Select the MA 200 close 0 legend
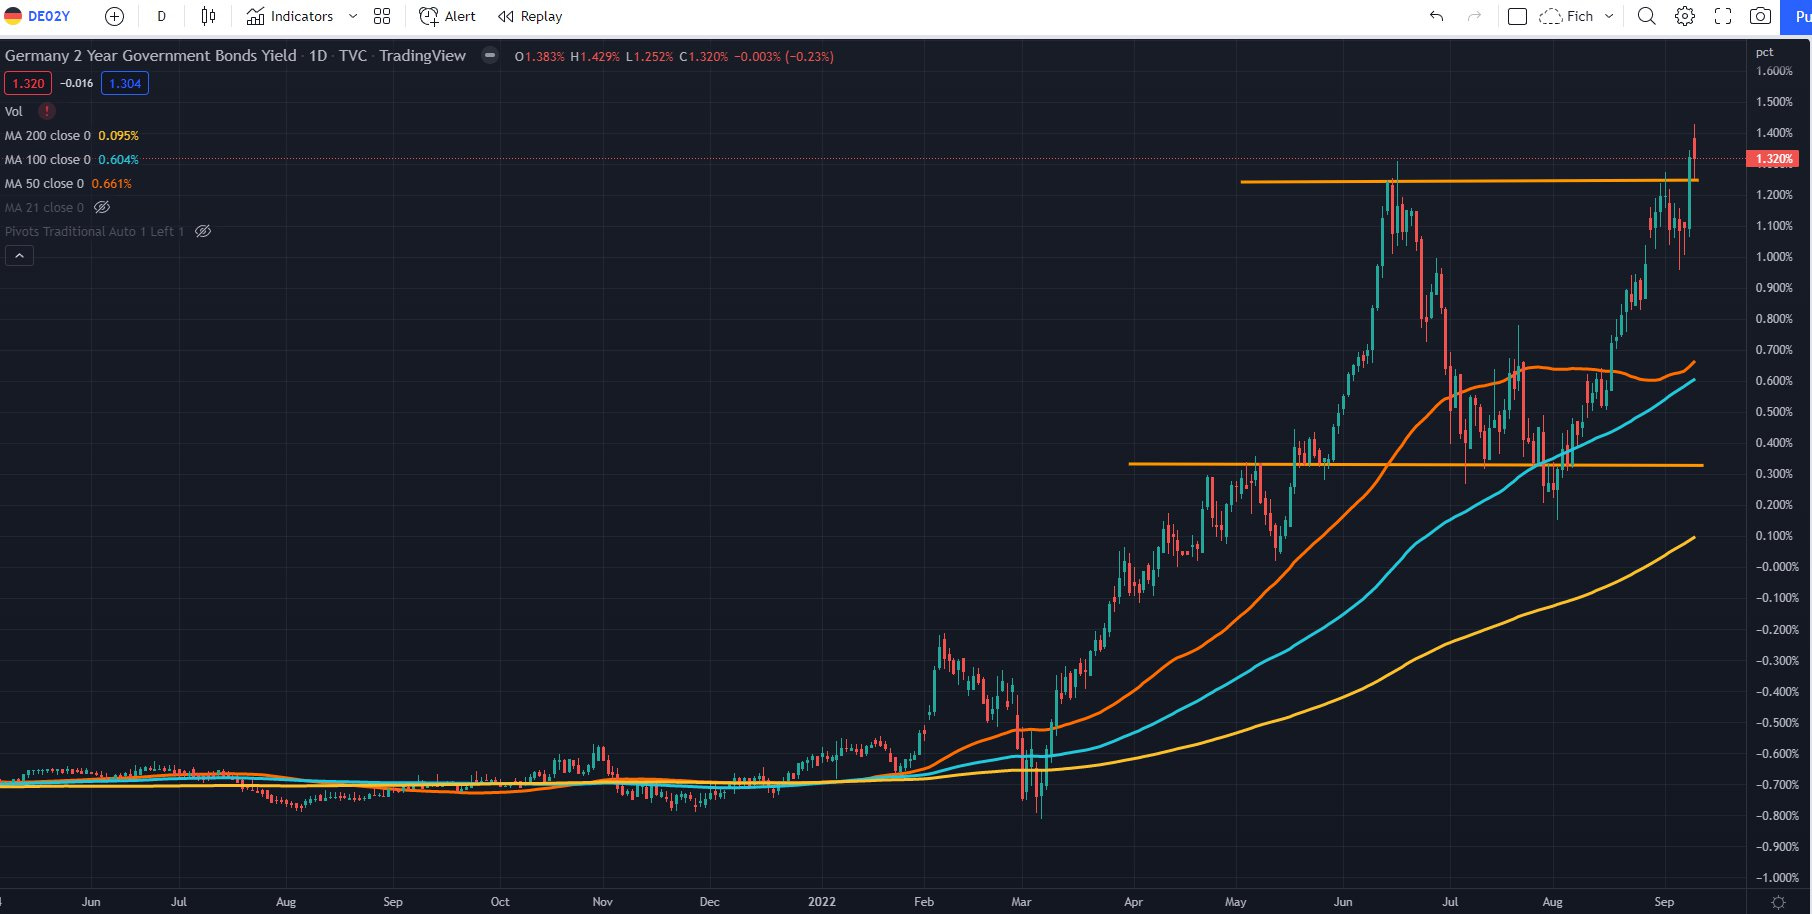 (47, 135)
